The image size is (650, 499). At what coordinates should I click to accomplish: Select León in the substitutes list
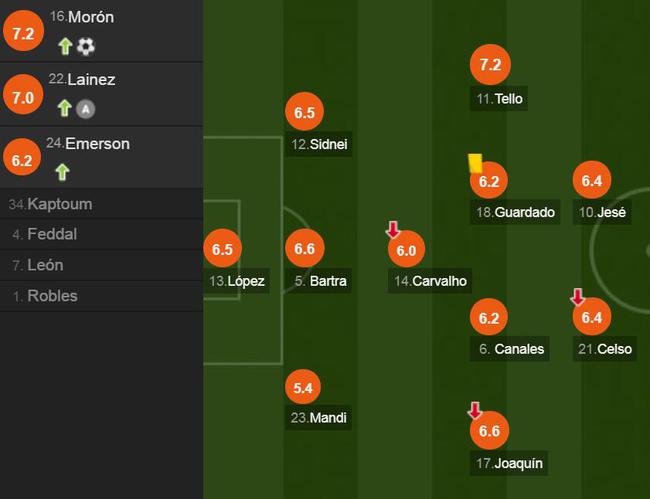[102, 265]
